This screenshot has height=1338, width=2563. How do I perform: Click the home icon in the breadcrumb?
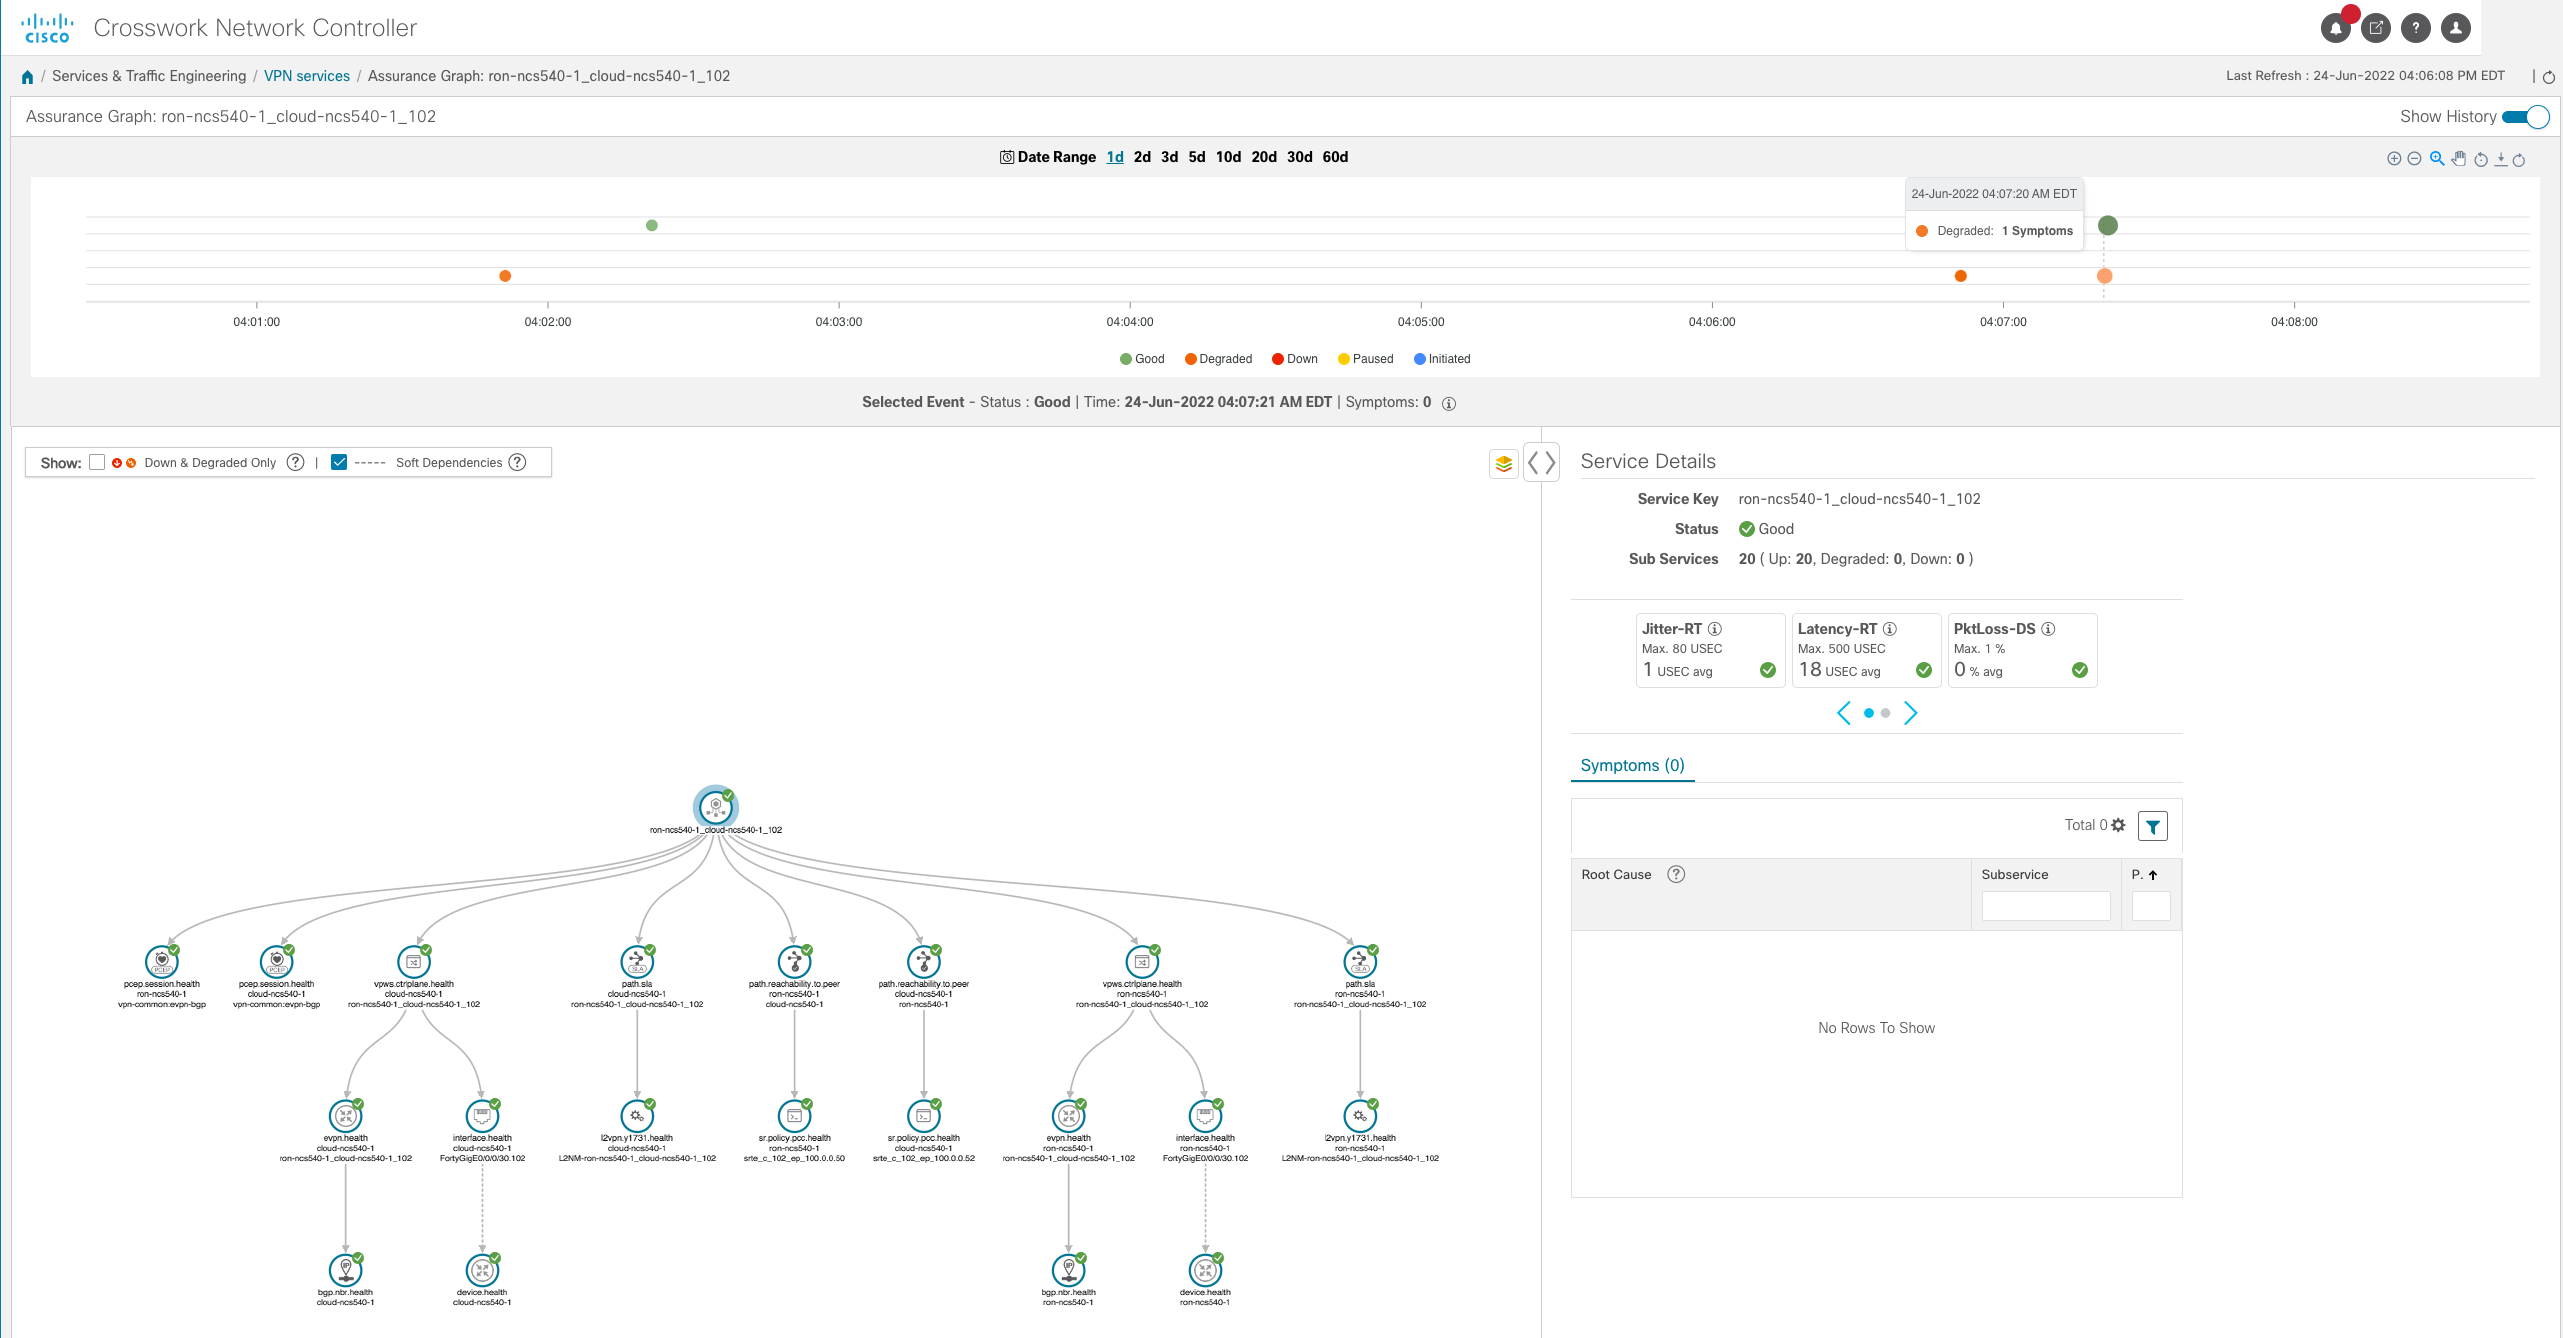pos(27,77)
